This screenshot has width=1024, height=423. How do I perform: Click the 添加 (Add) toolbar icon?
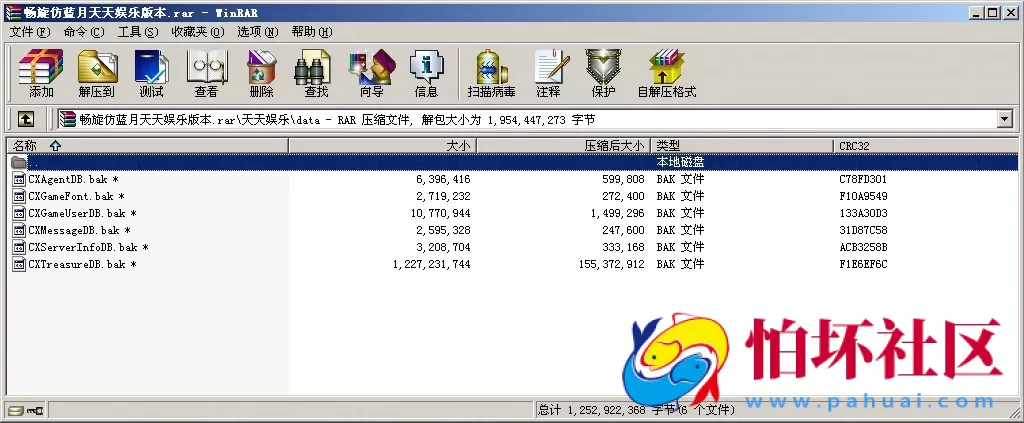tap(41, 72)
